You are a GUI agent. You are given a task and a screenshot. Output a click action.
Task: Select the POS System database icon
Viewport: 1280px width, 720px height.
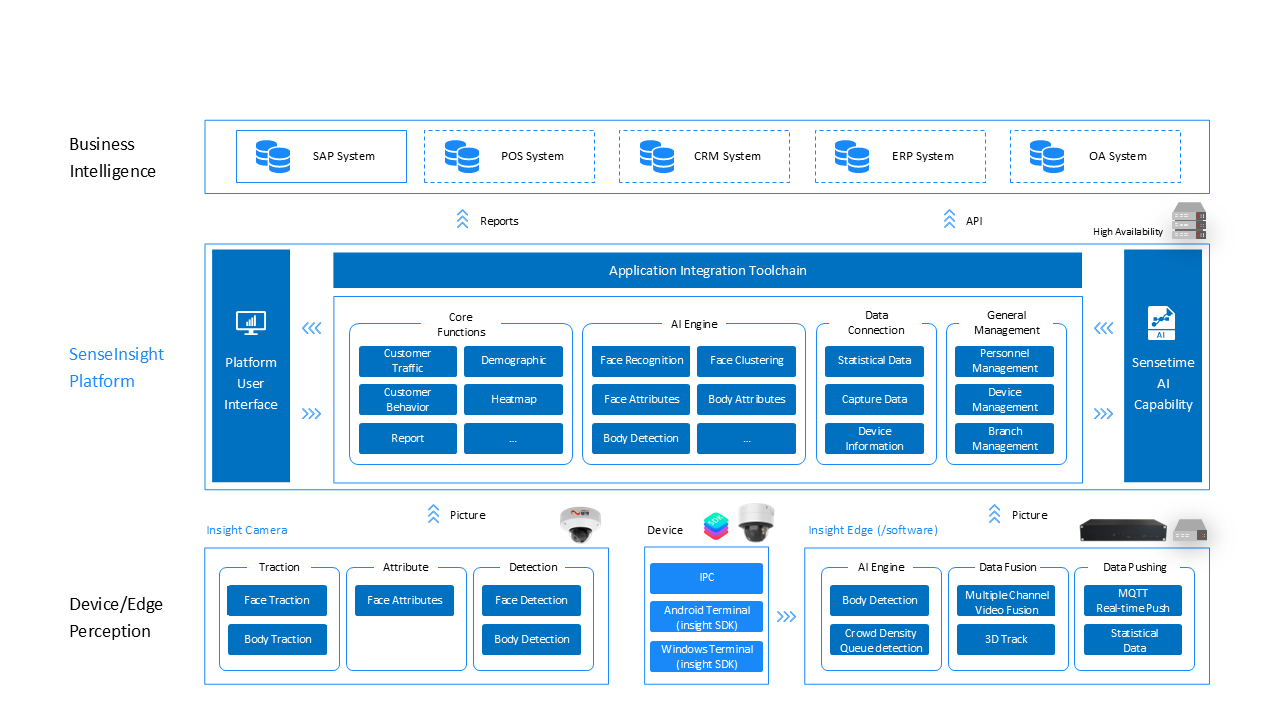pyautogui.click(x=461, y=156)
